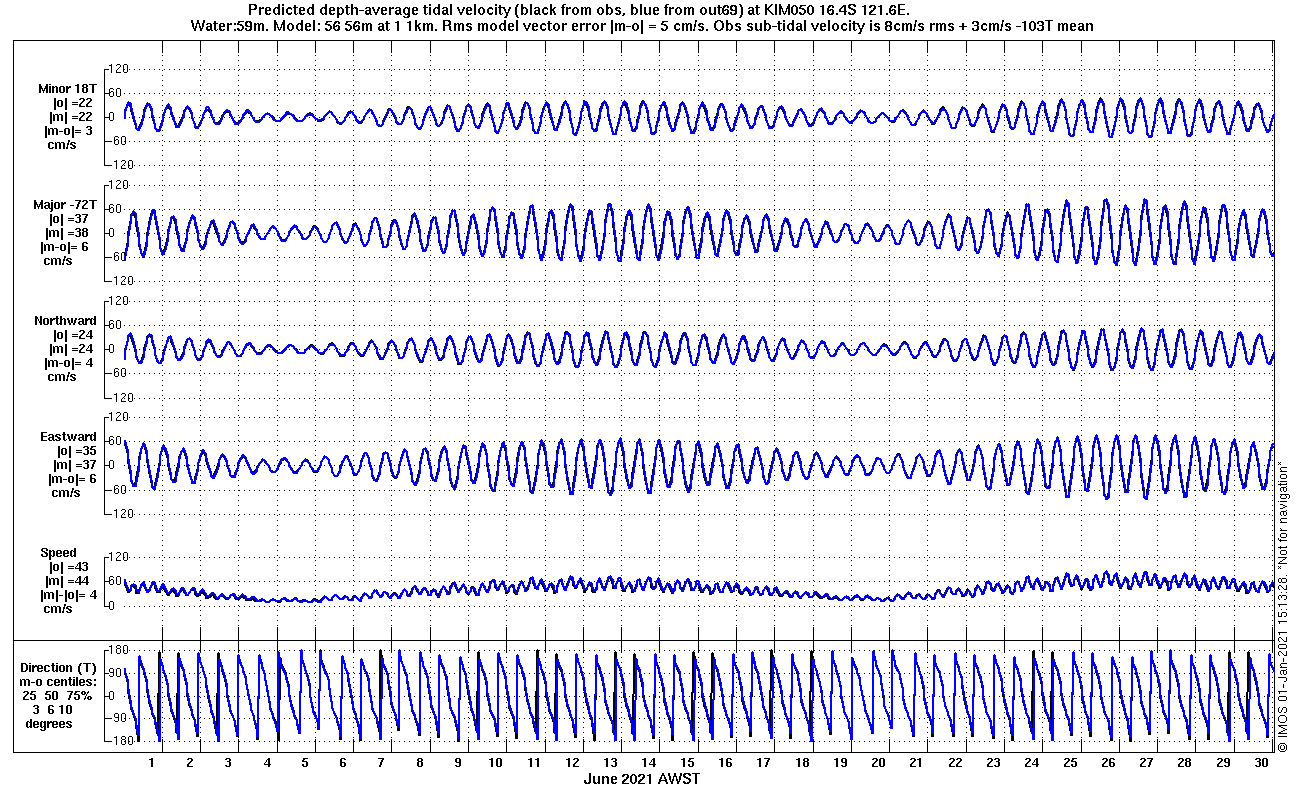Click date label '17' on the x-axis

click(763, 762)
